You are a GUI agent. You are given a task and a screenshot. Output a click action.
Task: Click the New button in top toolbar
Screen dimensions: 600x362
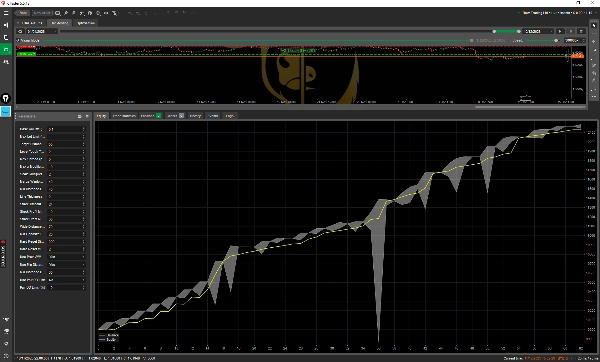[23, 13]
